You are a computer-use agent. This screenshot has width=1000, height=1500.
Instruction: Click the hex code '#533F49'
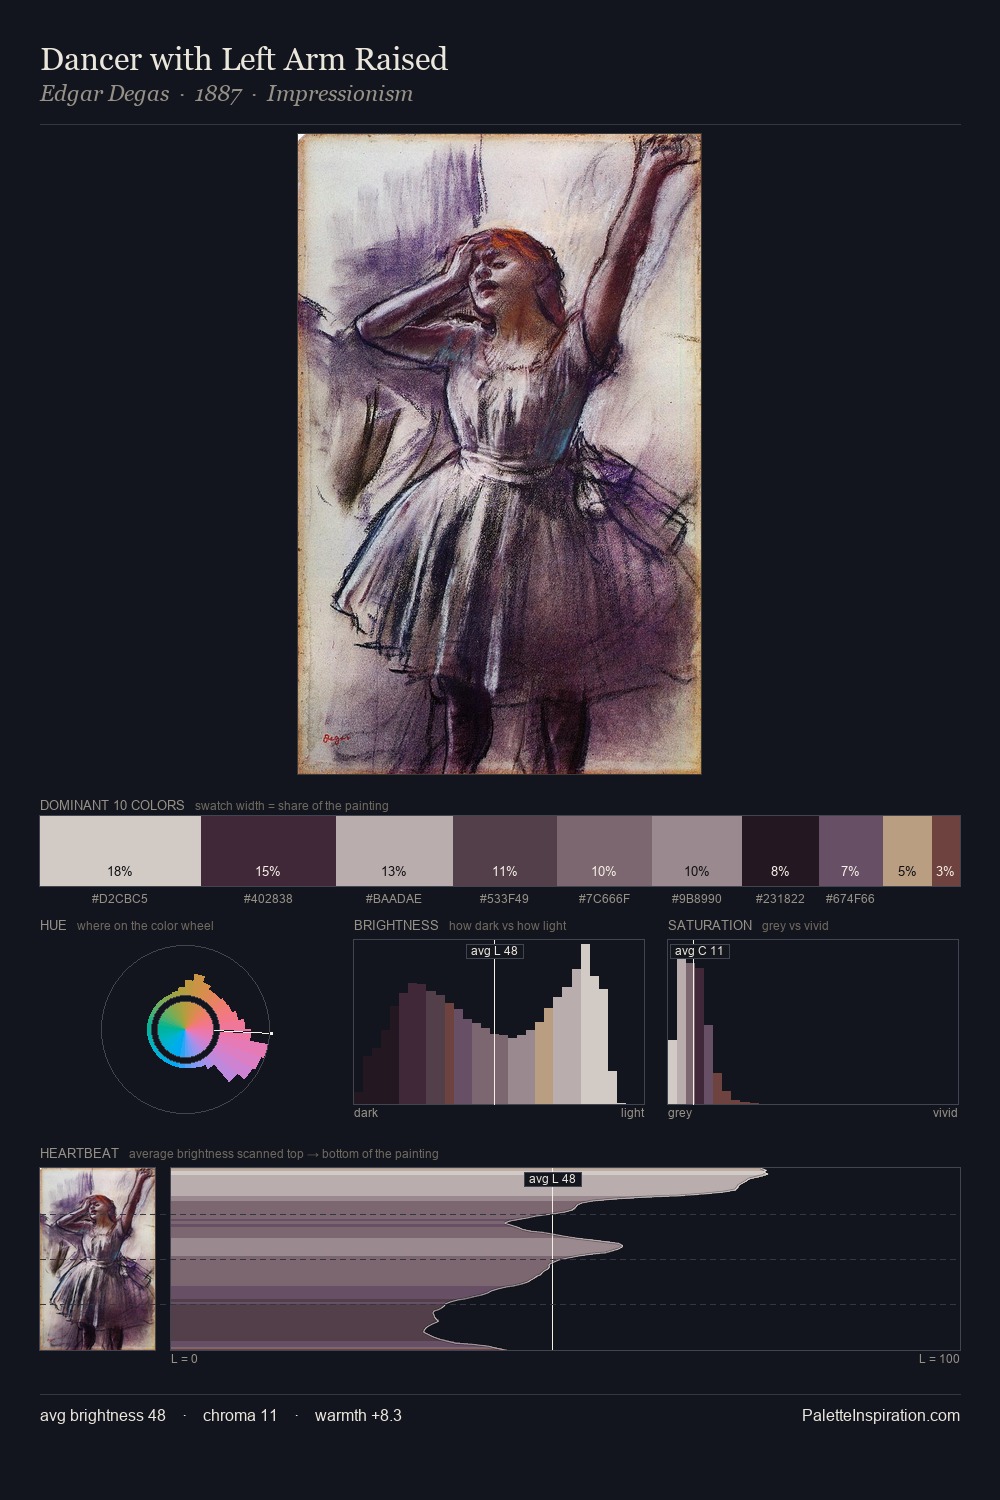pos(504,898)
